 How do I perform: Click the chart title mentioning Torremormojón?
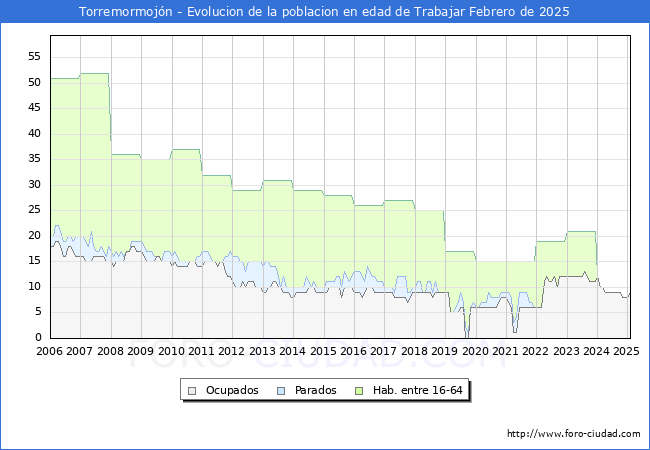pos(324,12)
